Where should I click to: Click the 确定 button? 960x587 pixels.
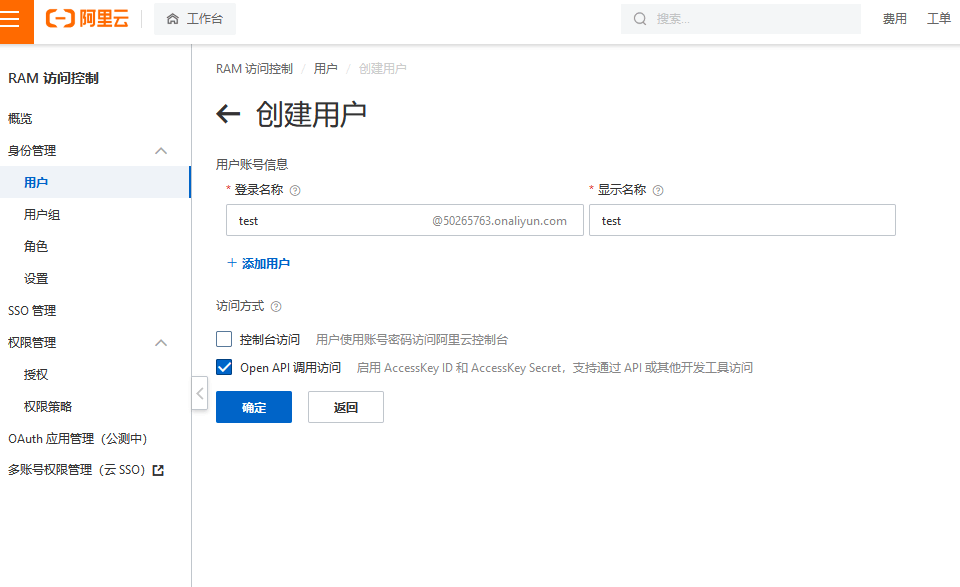(x=254, y=407)
